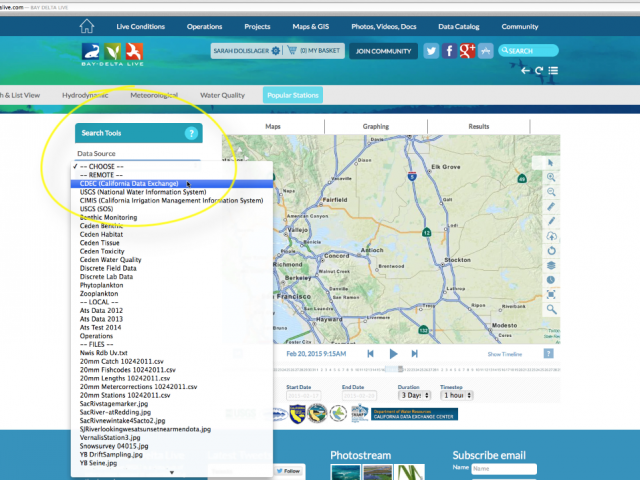Select Snowsurvey 04015.jpg file entry
This screenshot has height=480, width=640.
[x=171, y=446]
